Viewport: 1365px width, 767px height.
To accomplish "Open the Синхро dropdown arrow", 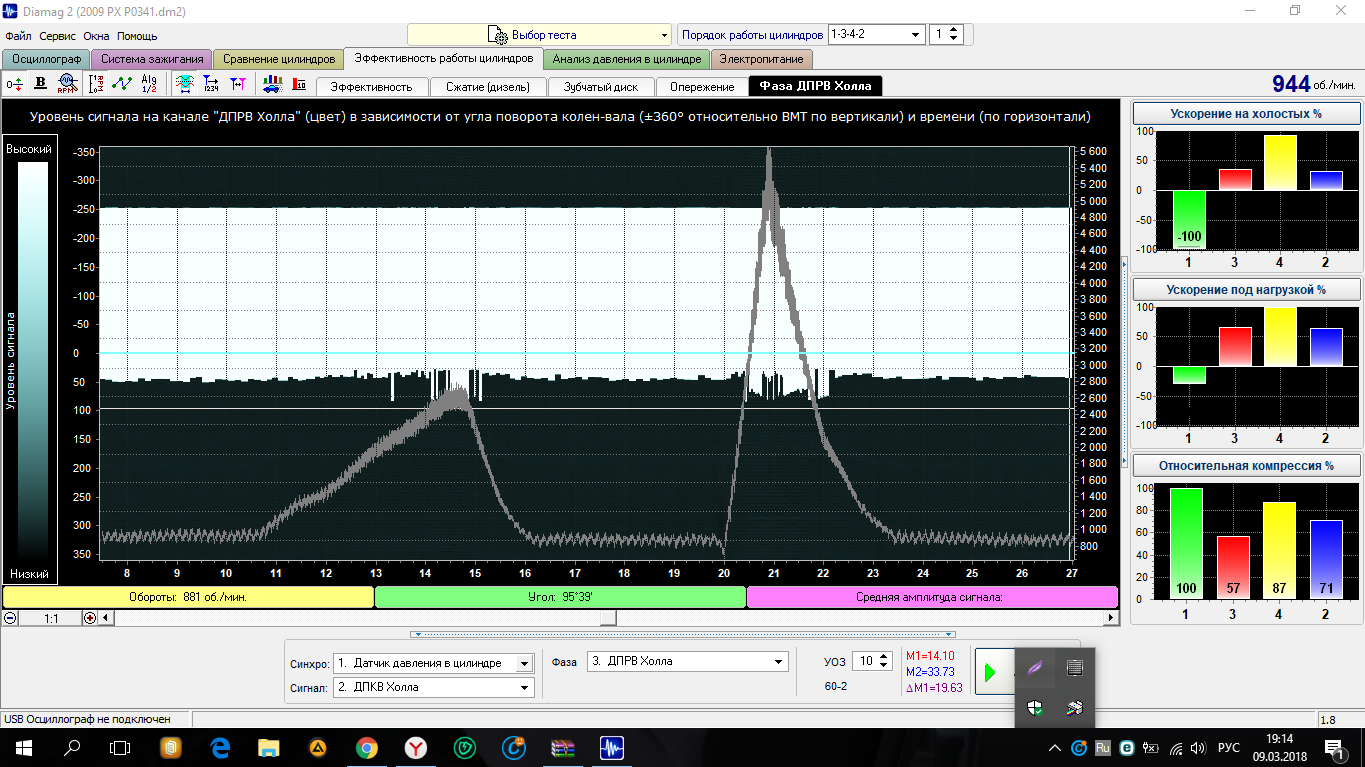I will pyautogui.click(x=525, y=663).
